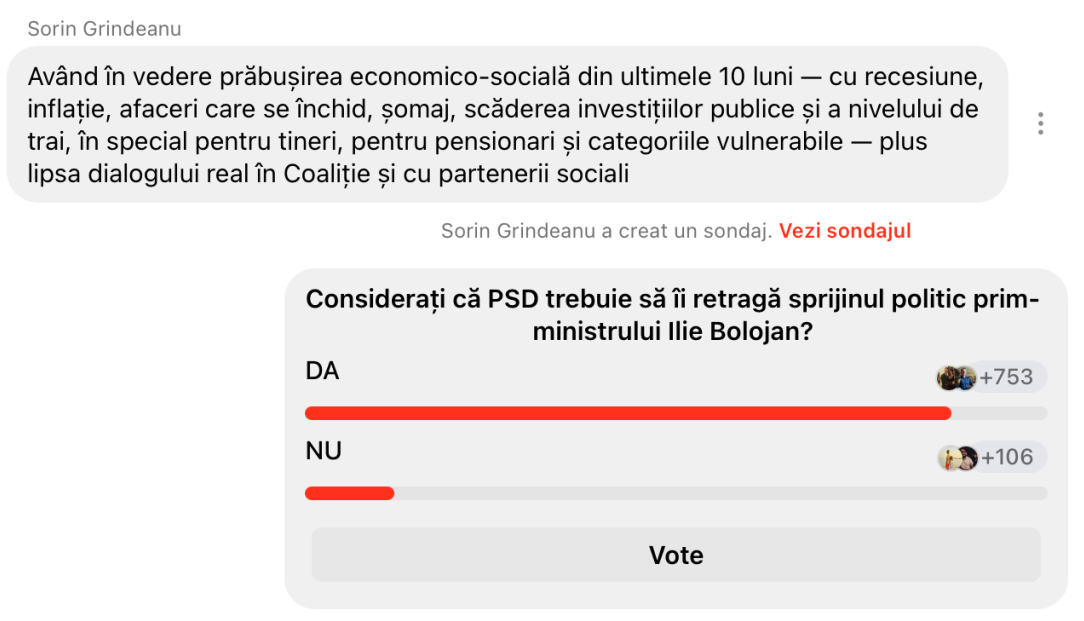Open the Vezi sondajul link
1084x621 pixels.
845,231
